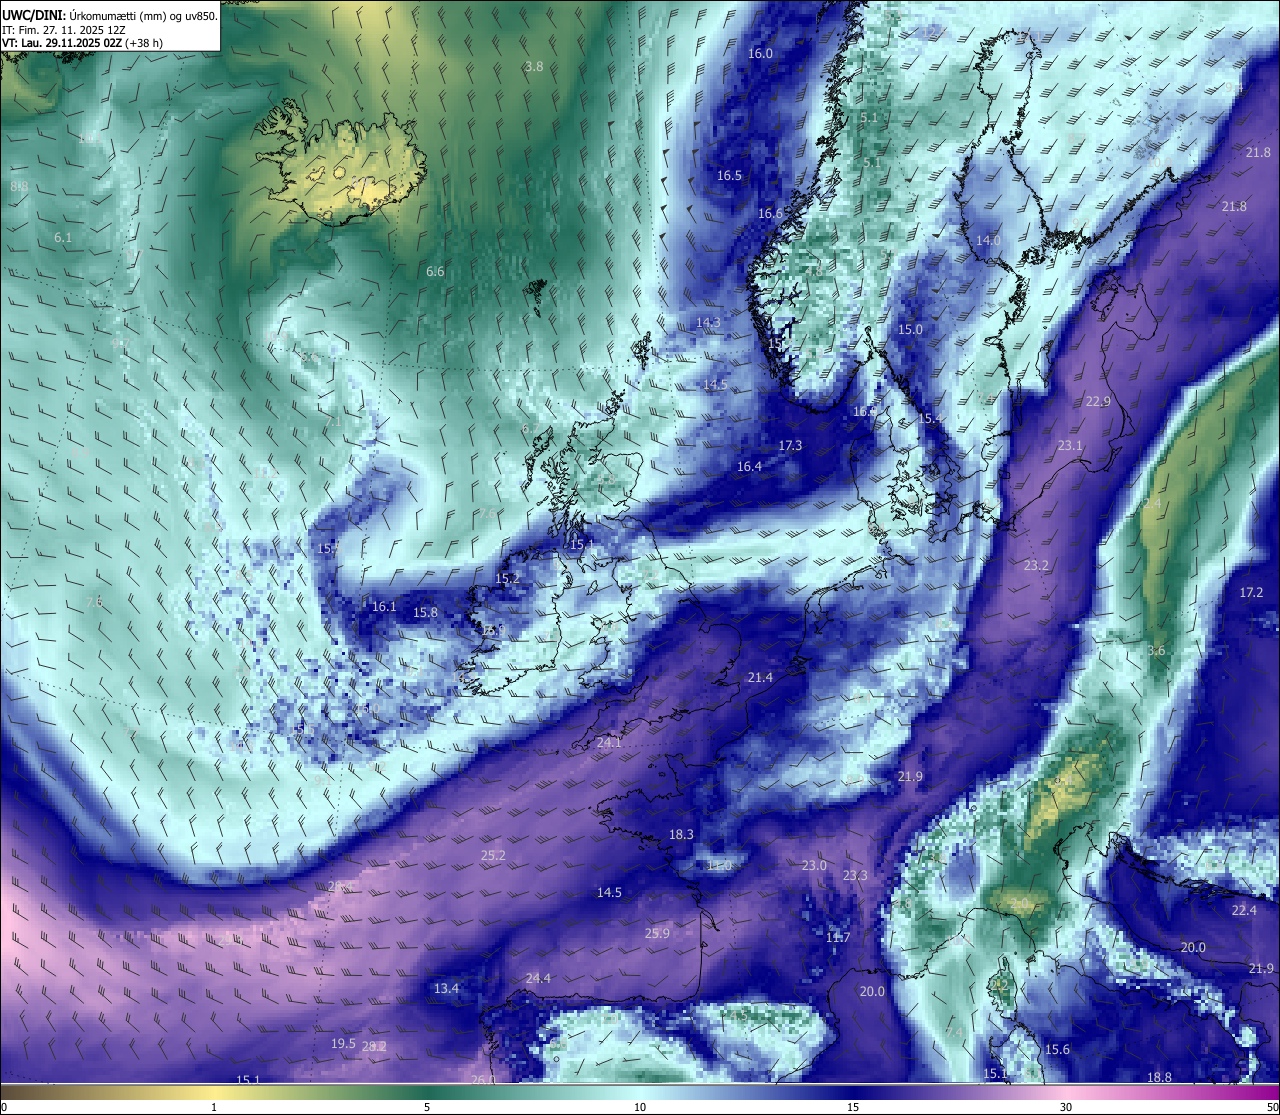Click the 17.2 map value

click(x=1251, y=592)
